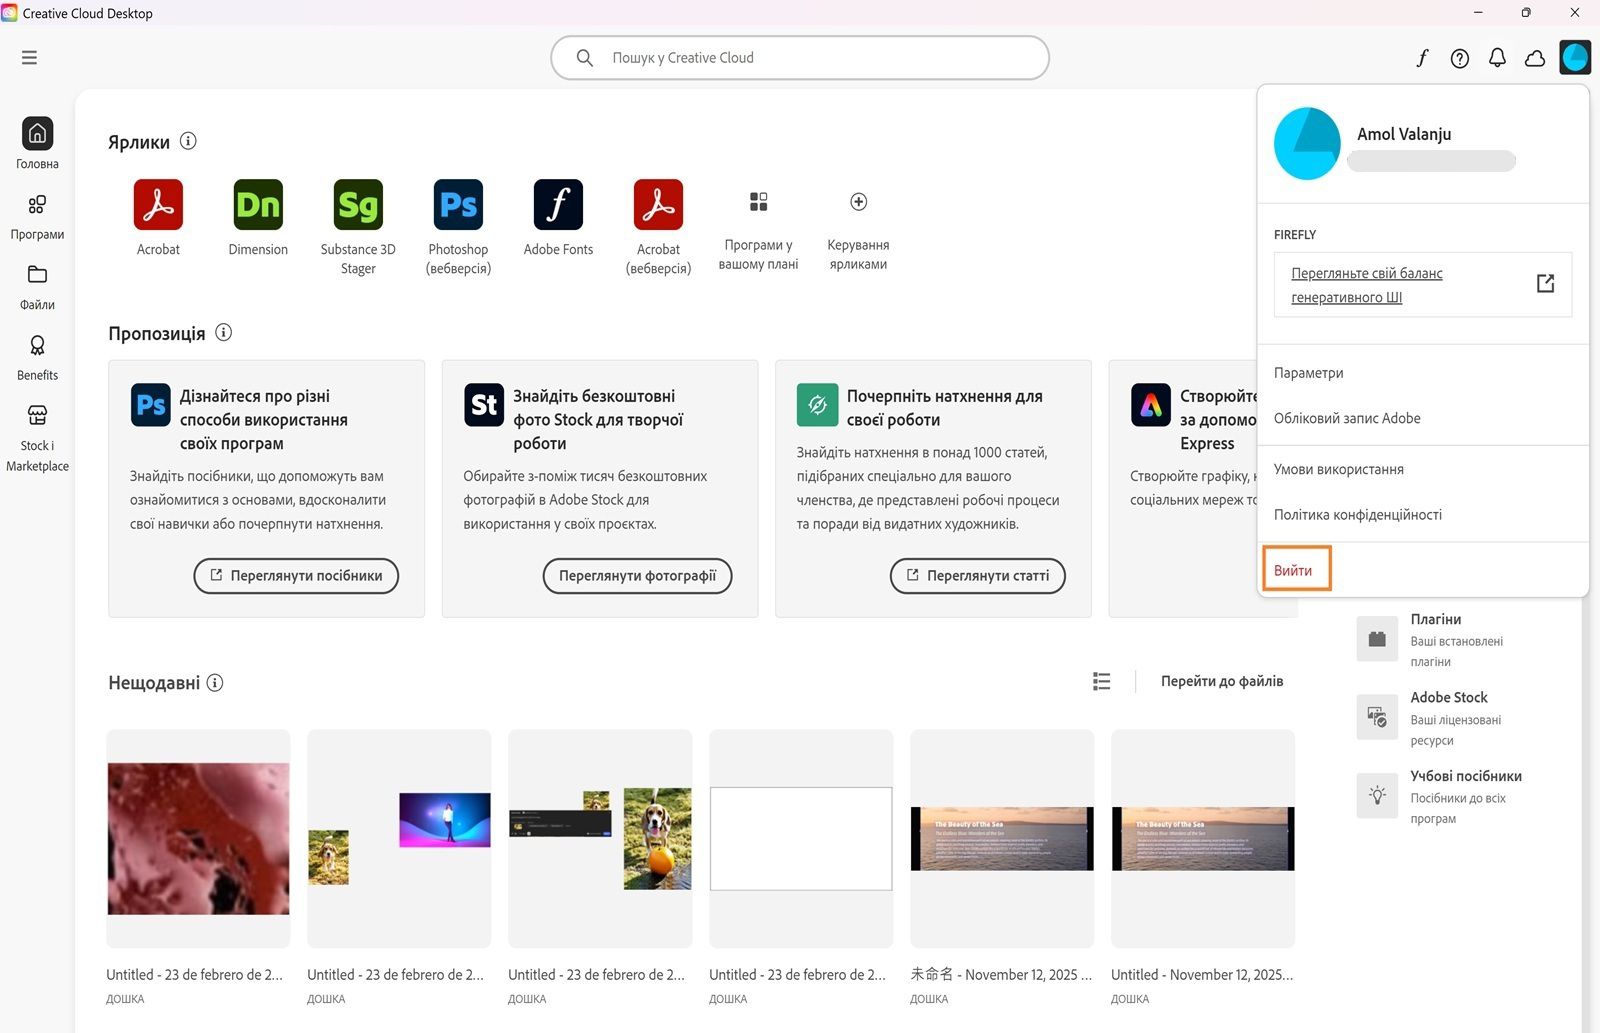Click Почерпніть натхнення card heading
The image size is (1600, 1033).
945,408
